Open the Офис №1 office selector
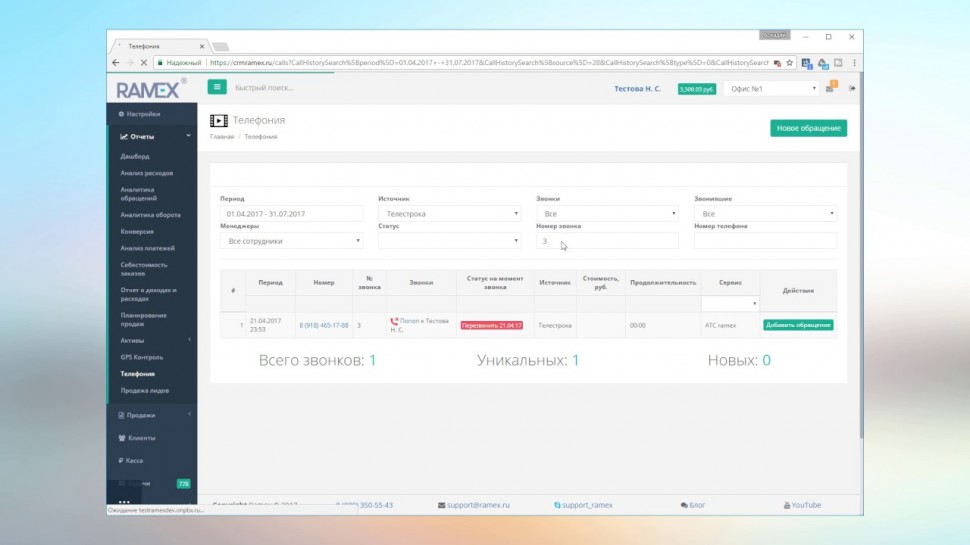 pyautogui.click(x=772, y=88)
